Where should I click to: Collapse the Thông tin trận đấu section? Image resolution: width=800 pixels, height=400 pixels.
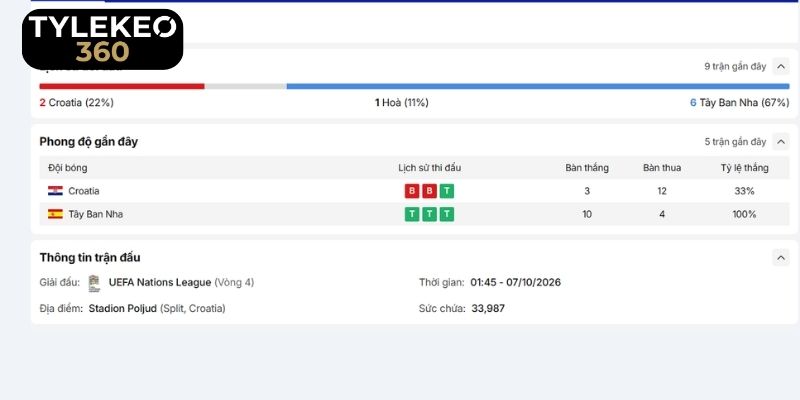pyautogui.click(x=781, y=258)
